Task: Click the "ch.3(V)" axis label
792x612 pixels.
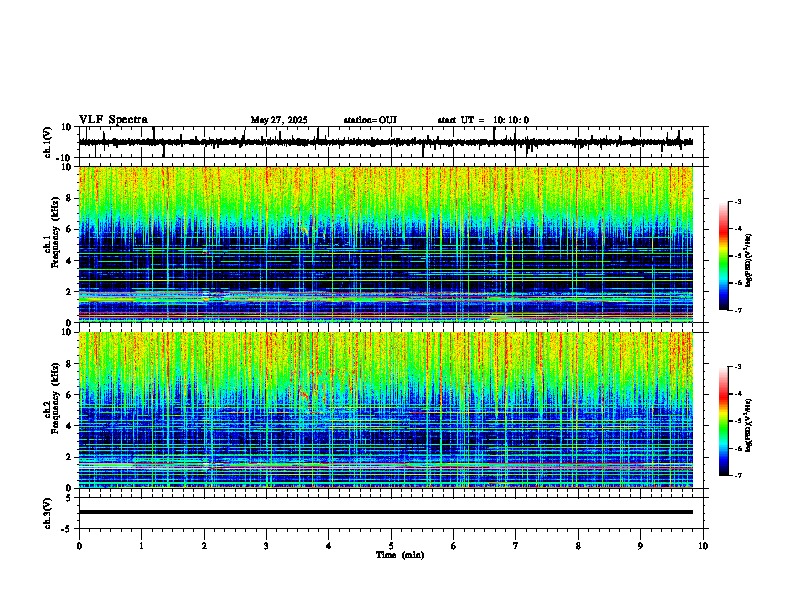Action: click(48, 514)
